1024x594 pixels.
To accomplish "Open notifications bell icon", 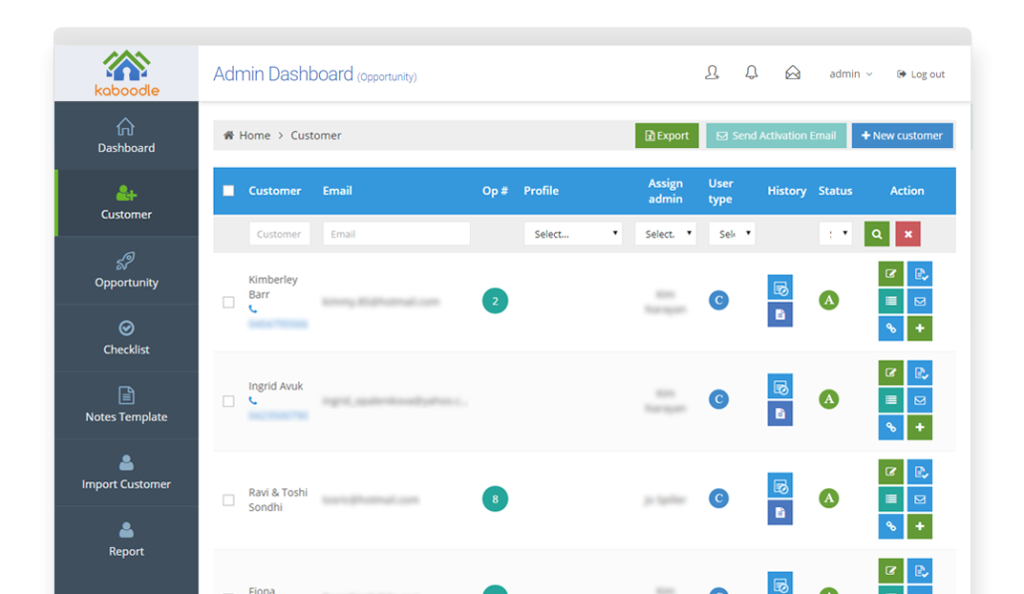I will click(x=751, y=73).
